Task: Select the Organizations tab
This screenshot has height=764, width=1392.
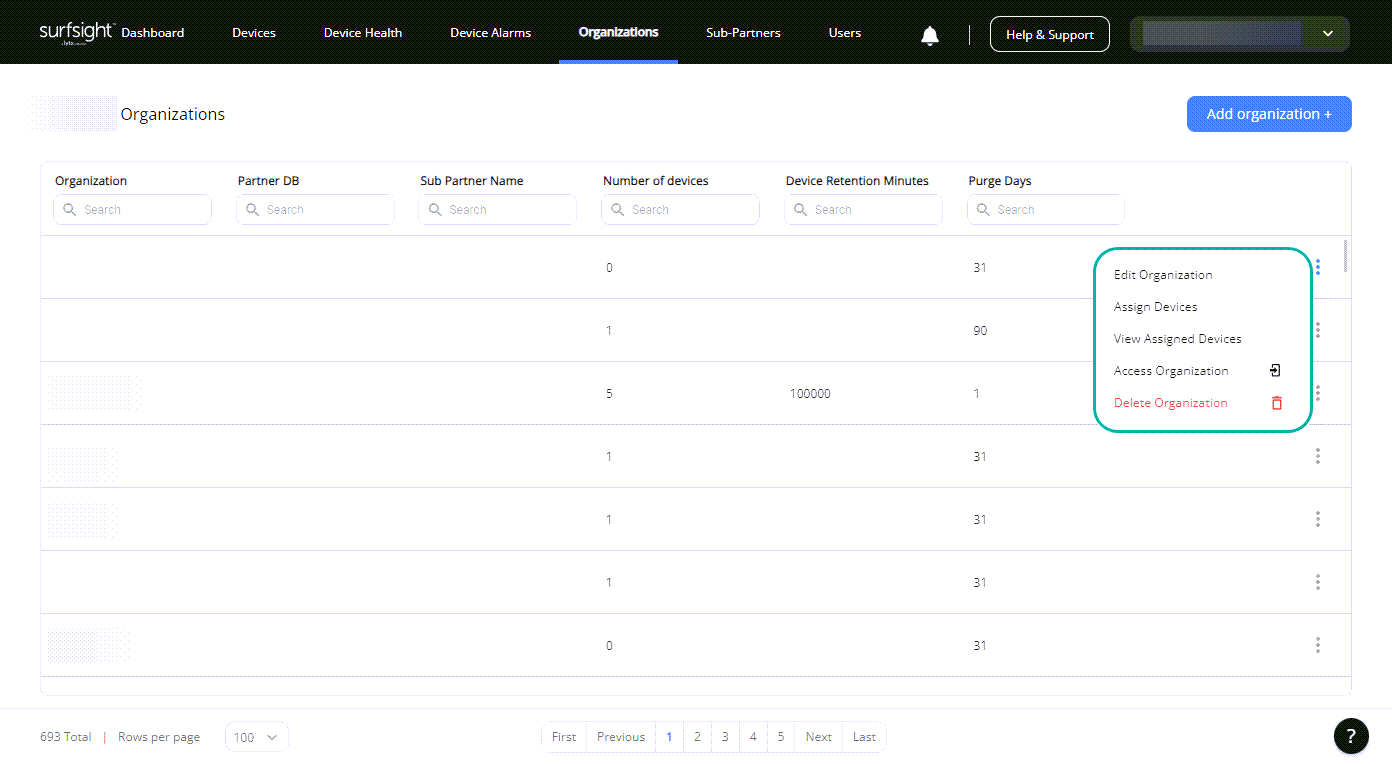Action: (x=619, y=33)
